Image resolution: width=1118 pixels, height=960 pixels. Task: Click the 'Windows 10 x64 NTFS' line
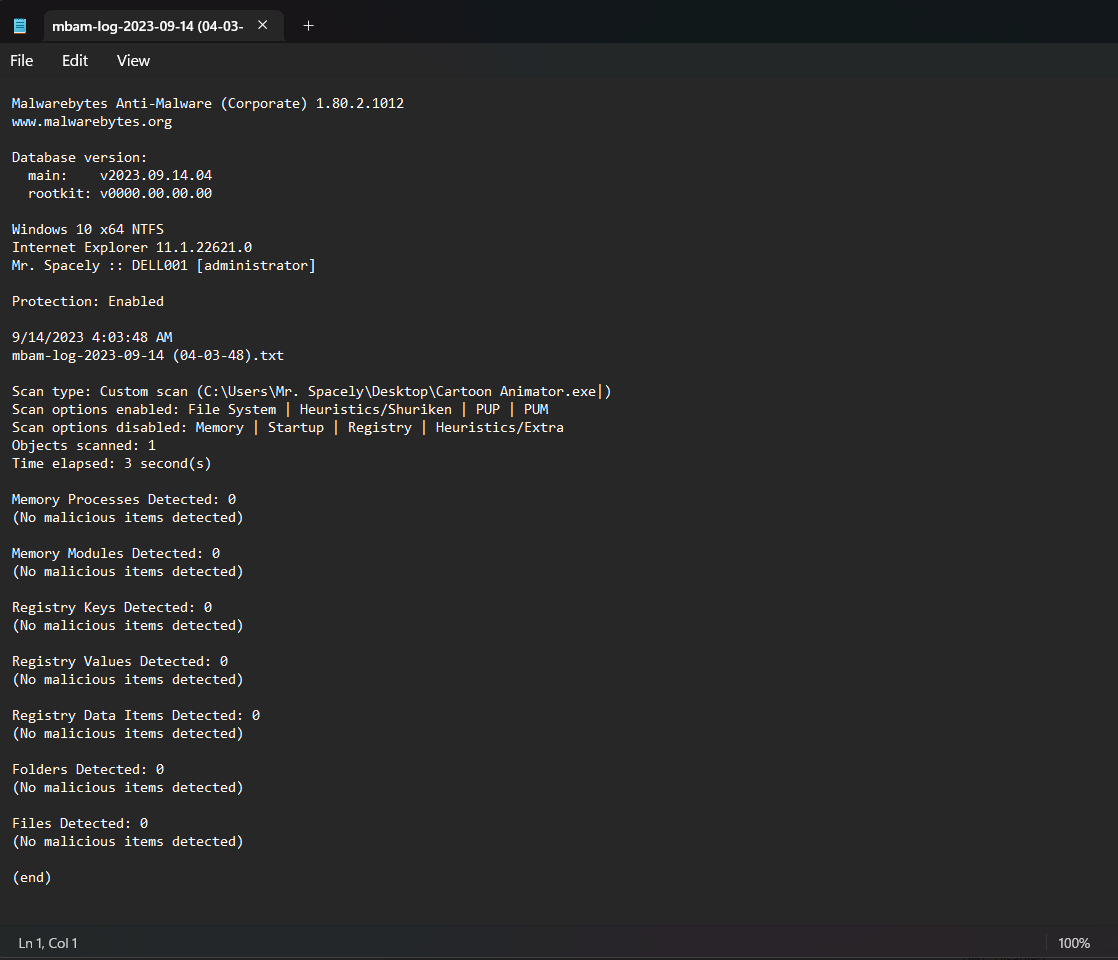(x=88, y=230)
